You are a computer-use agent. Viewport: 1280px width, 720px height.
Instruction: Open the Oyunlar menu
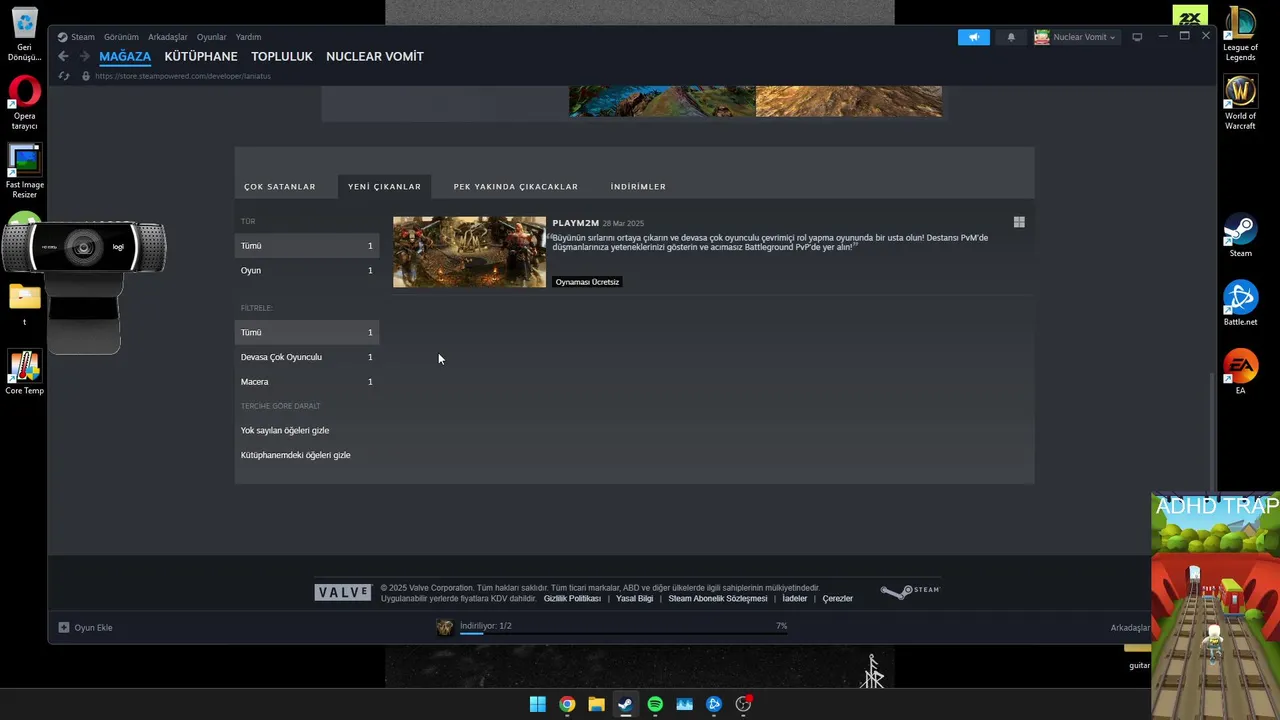212,37
